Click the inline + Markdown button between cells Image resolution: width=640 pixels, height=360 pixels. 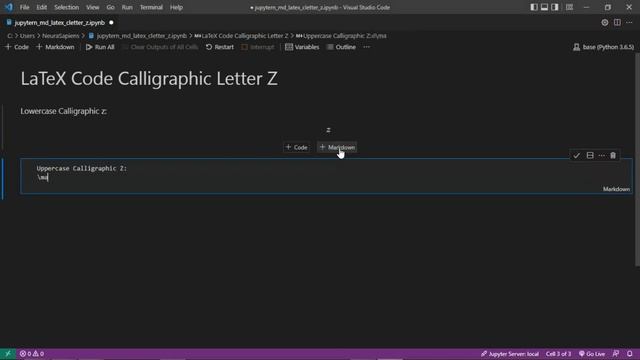pos(337,147)
